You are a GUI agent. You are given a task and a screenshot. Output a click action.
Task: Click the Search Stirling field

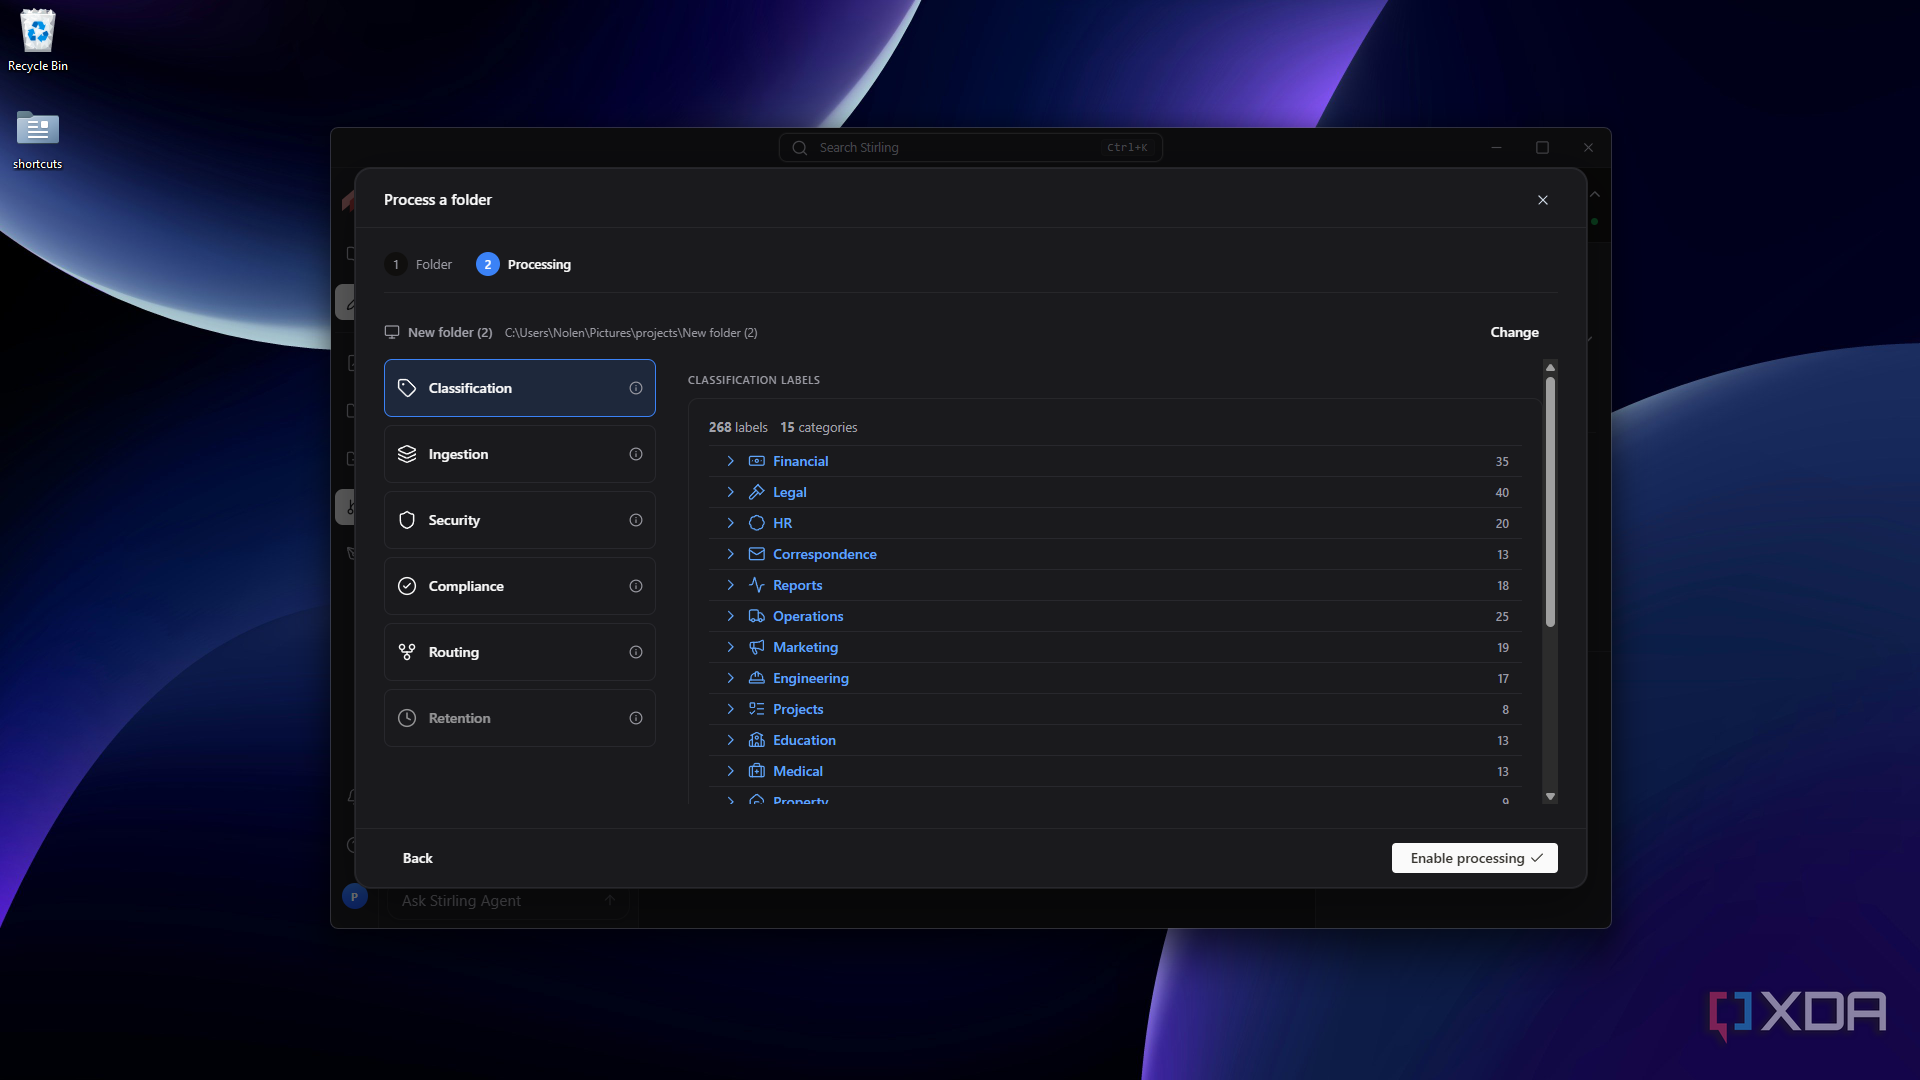point(970,147)
